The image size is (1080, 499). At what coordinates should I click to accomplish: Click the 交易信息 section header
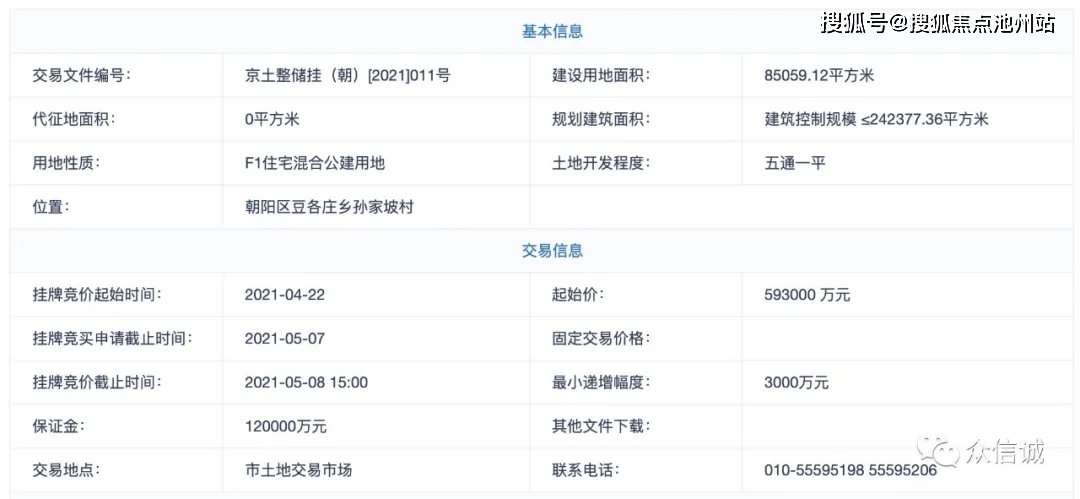[x=552, y=251]
